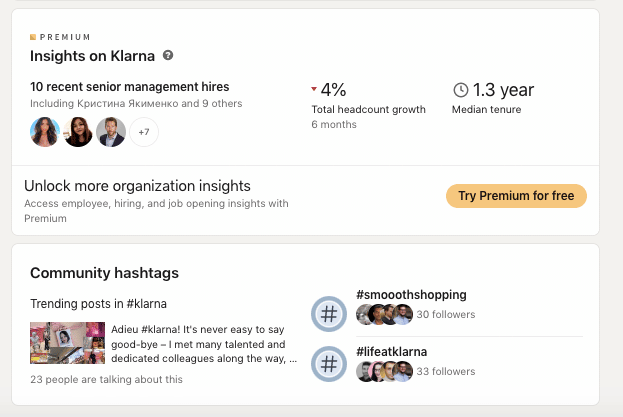Open the #smooothshopping hashtag icon
Image resolution: width=623 pixels, height=417 pixels.
pyautogui.click(x=329, y=314)
